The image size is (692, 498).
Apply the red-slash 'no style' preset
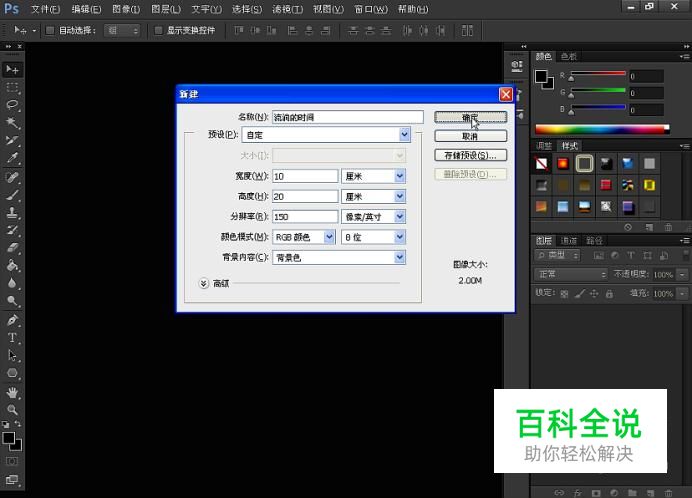tap(542, 163)
